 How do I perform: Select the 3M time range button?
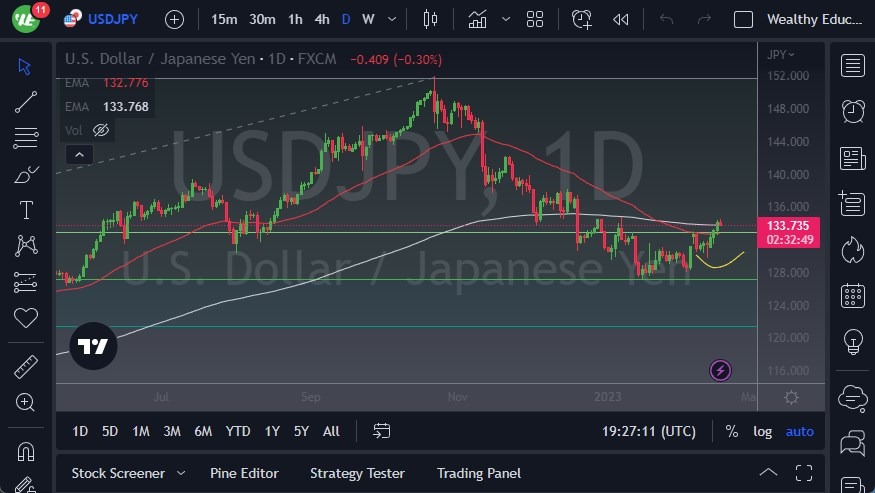tap(172, 431)
